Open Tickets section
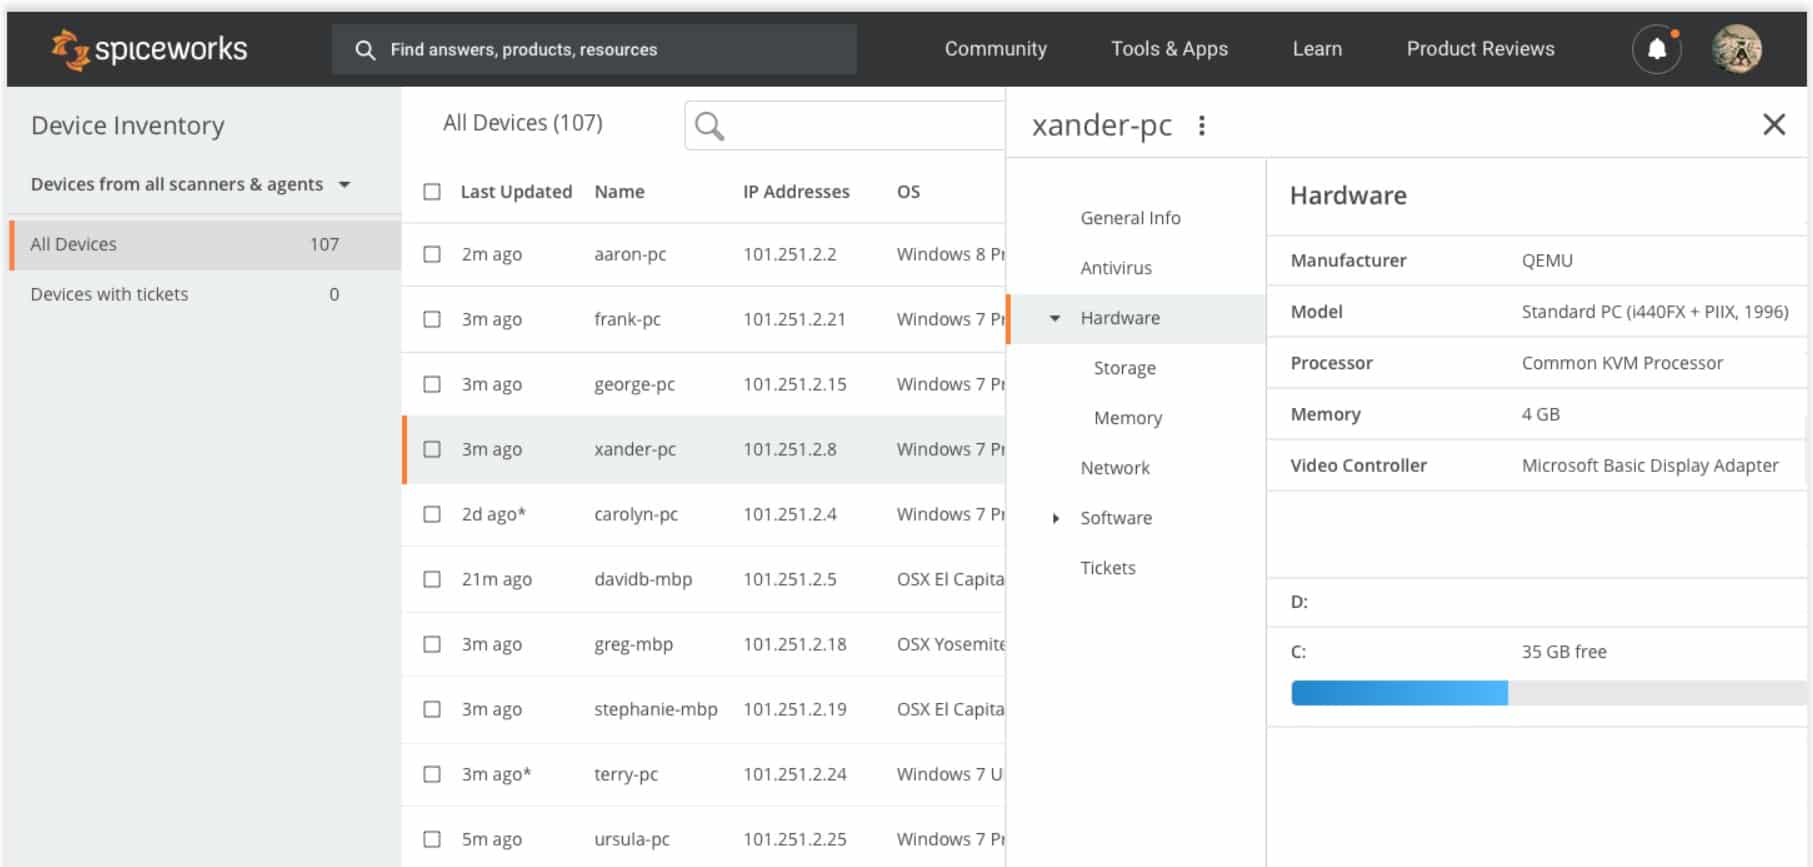Viewport: 1813px width, 867px height. click(1108, 568)
